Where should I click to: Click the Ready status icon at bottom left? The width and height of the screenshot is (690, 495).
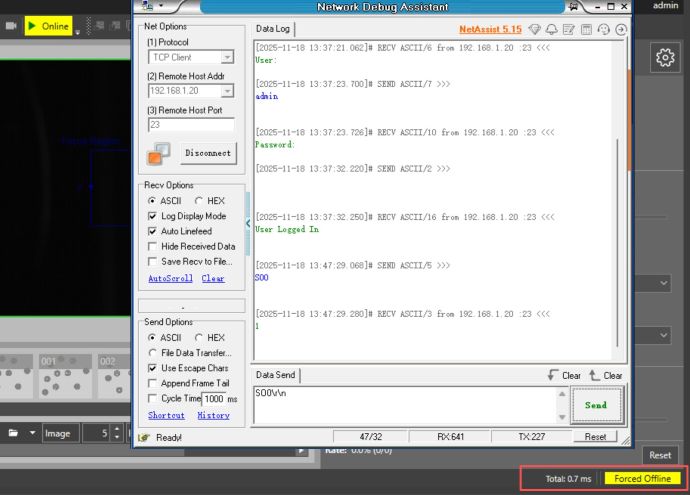point(144,437)
